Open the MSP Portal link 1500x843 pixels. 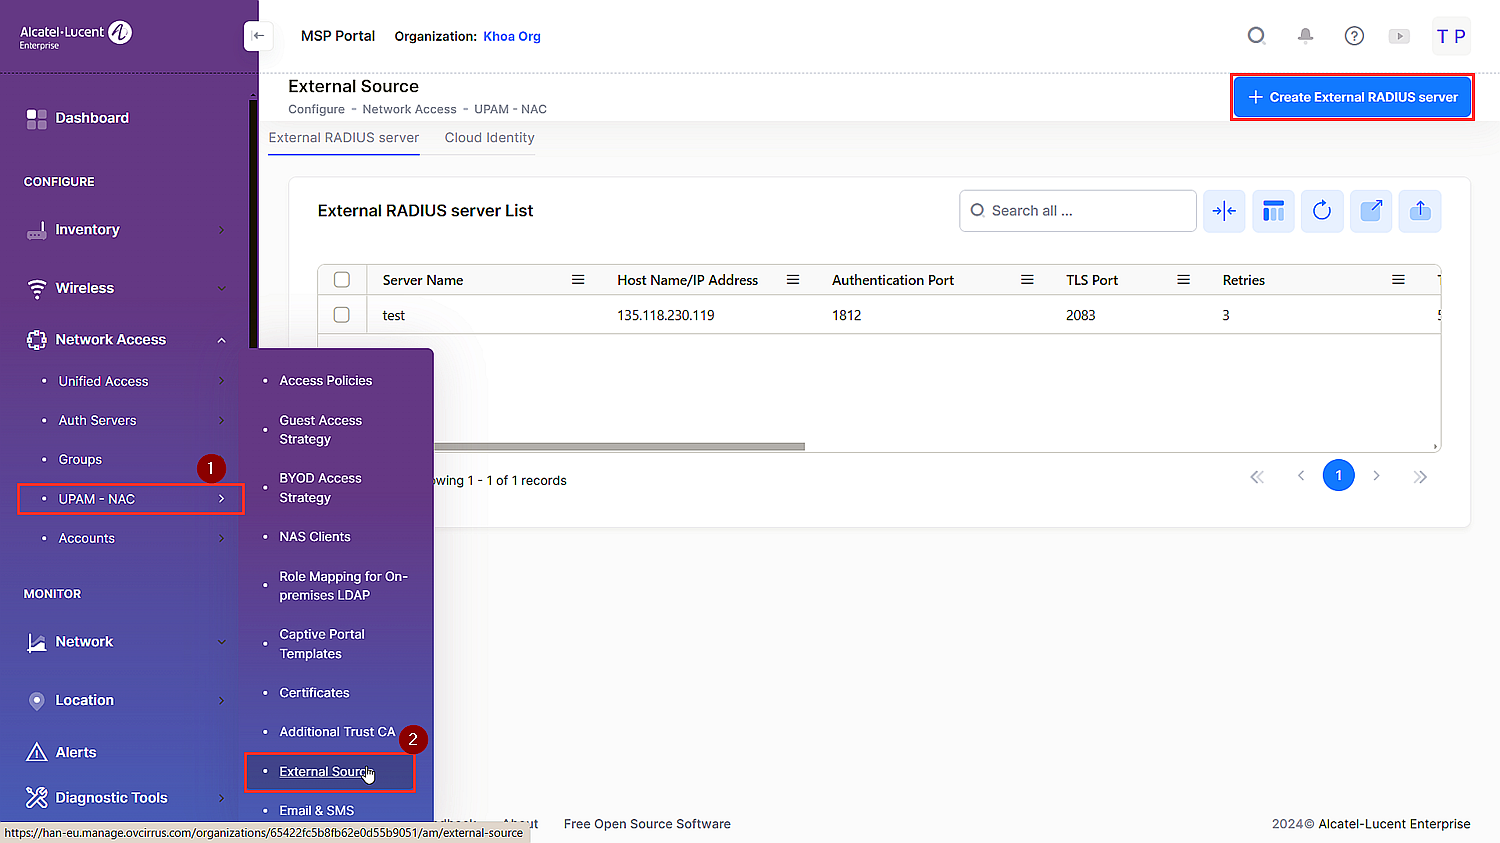338,36
